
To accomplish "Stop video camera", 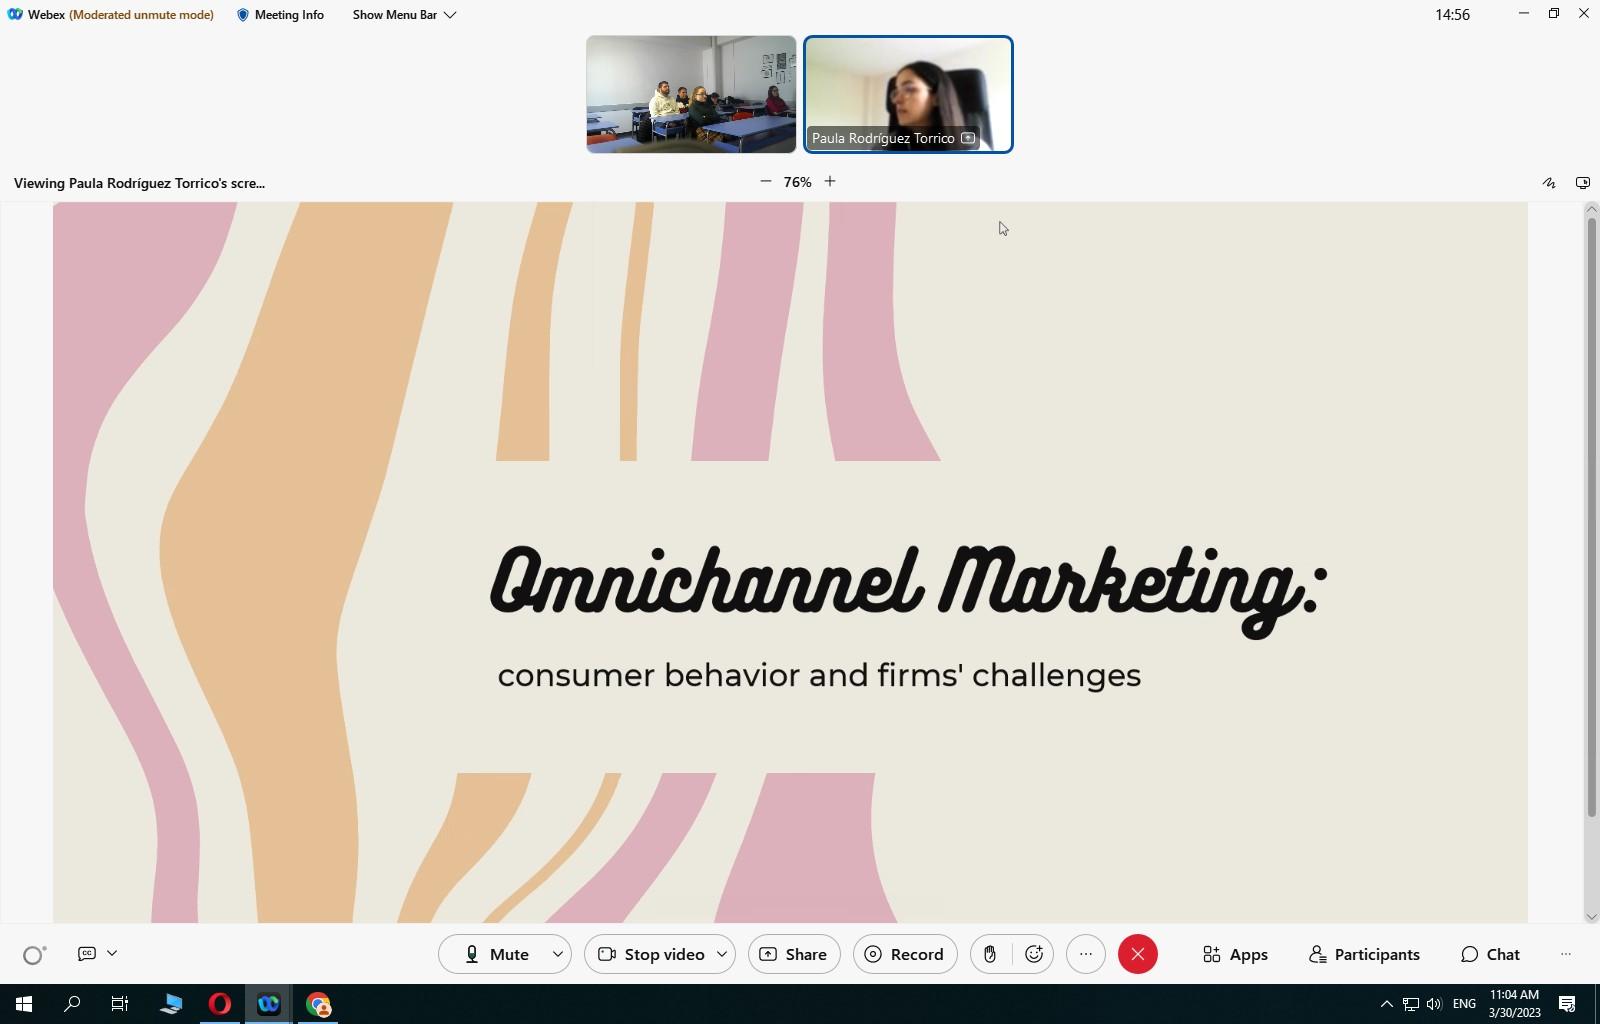I will 651,954.
